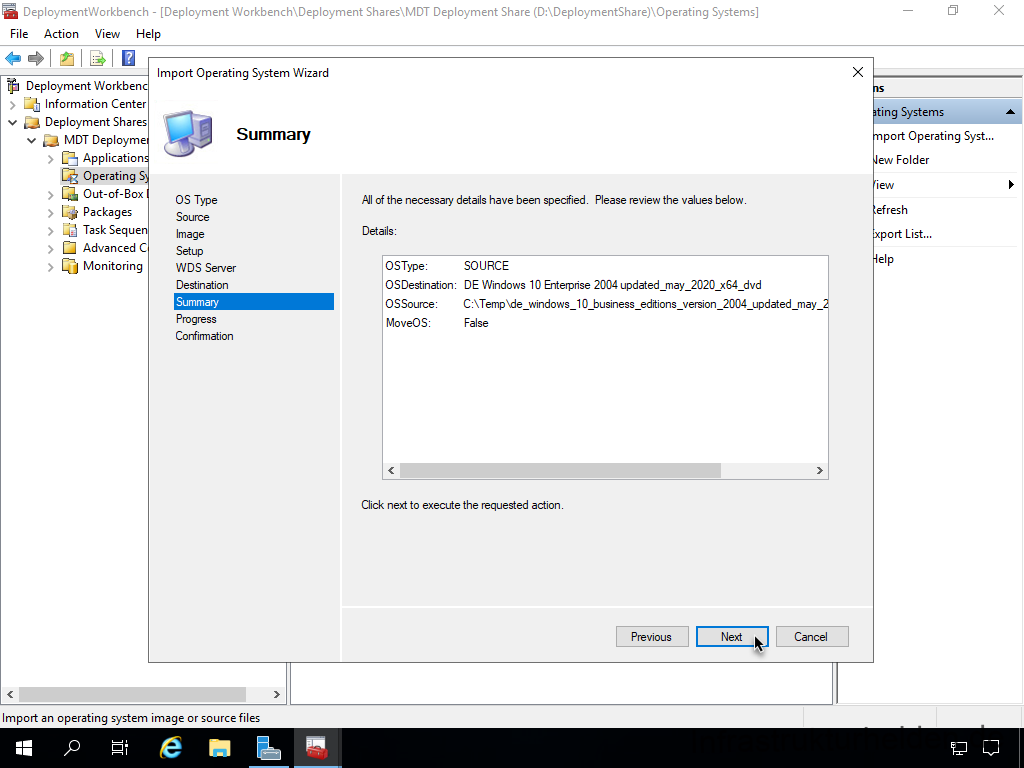Open the Windows Start menu

tap(24, 748)
